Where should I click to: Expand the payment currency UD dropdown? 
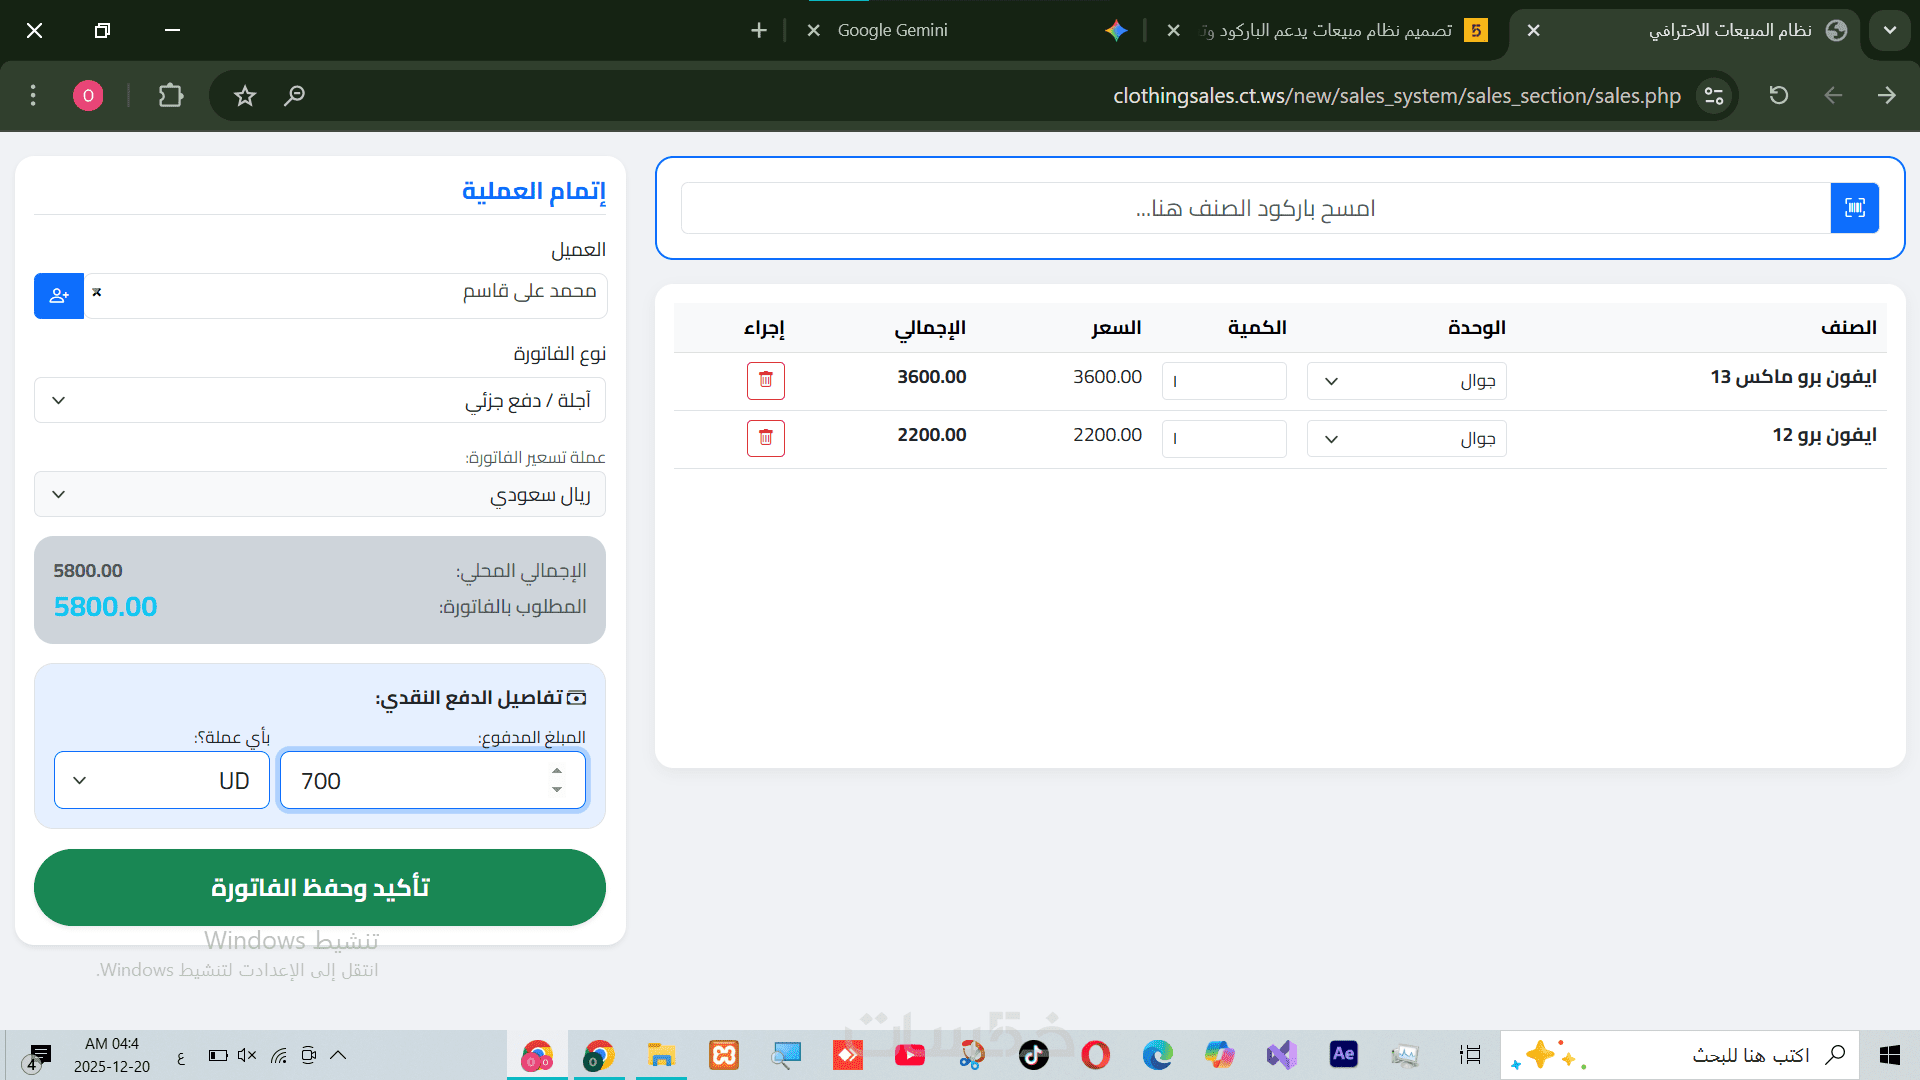(162, 780)
